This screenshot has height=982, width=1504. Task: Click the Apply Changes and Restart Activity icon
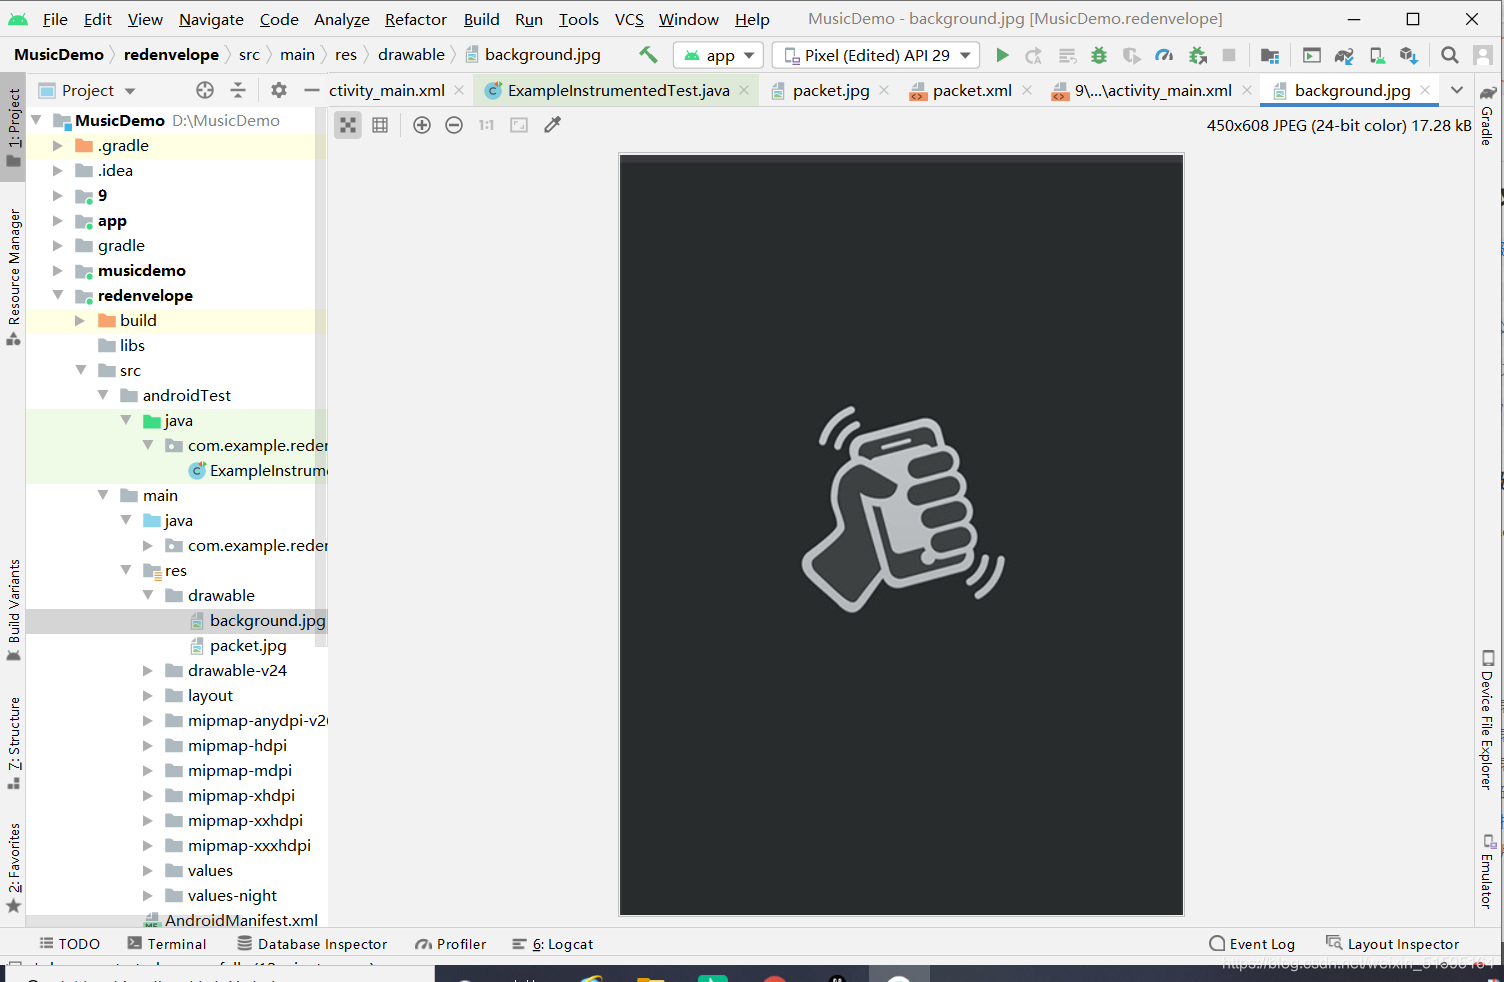(x=1034, y=55)
